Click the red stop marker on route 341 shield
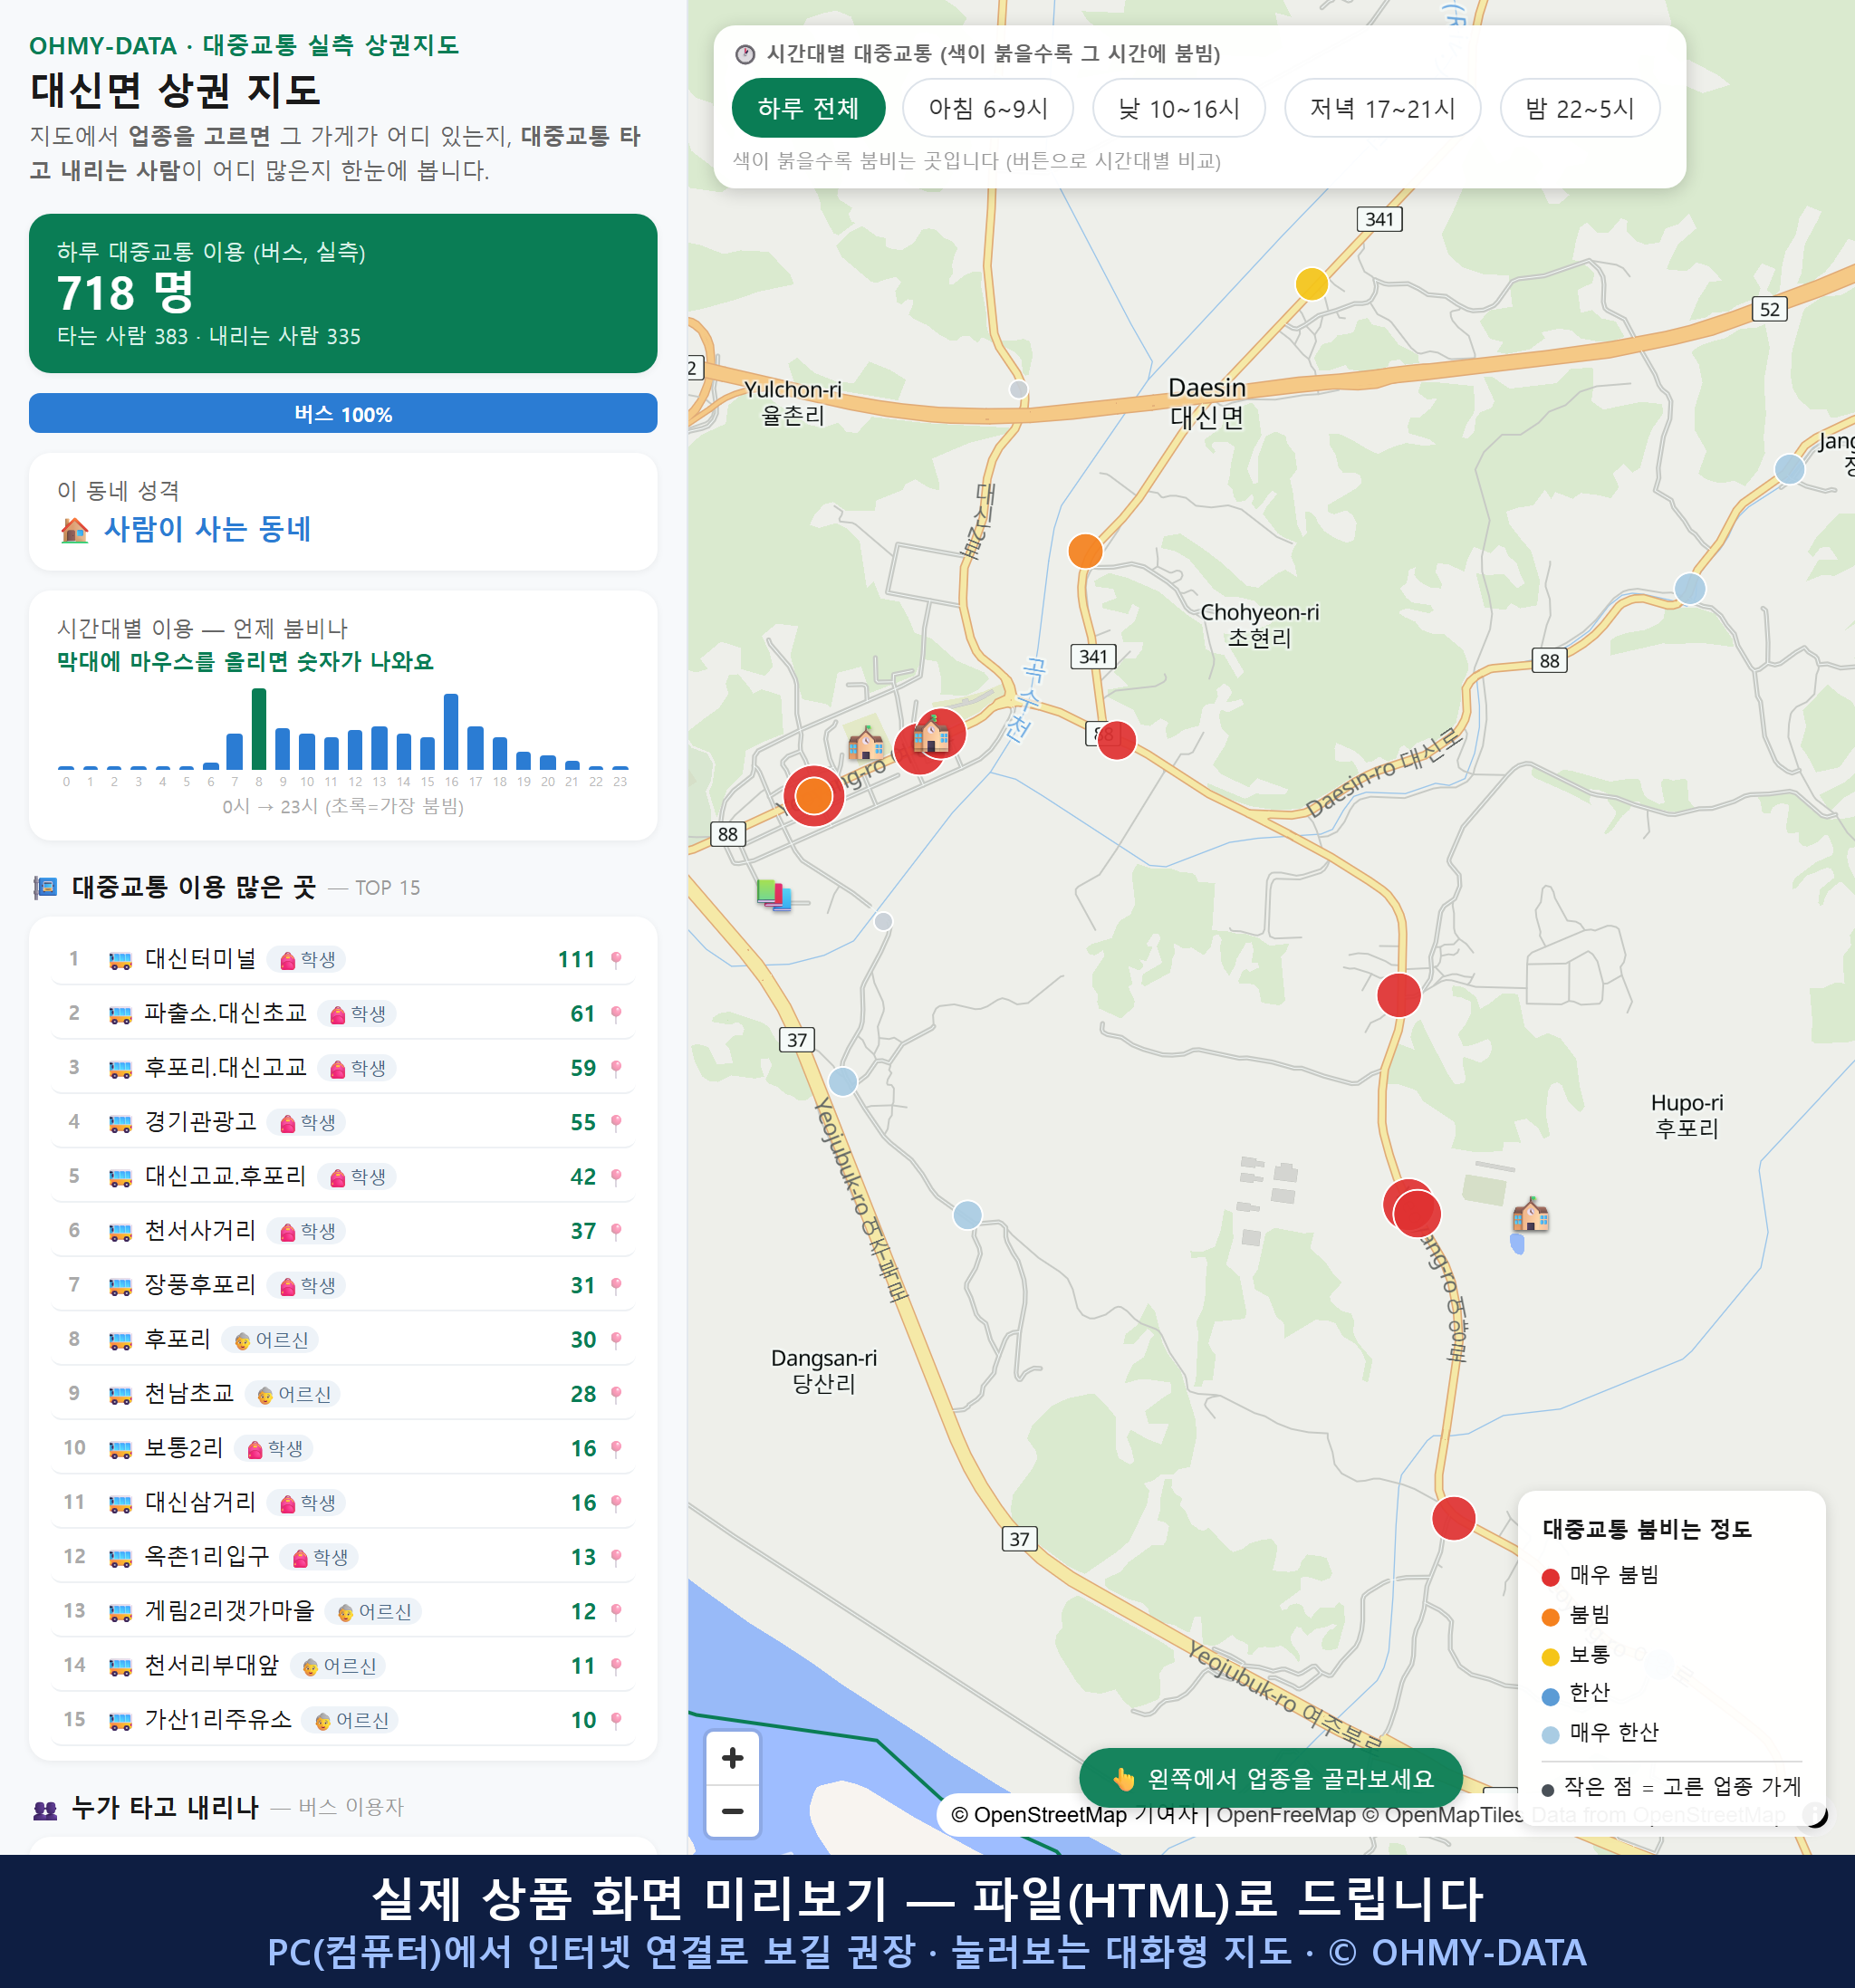The width and height of the screenshot is (1855, 1988). pyautogui.click(x=1116, y=740)
